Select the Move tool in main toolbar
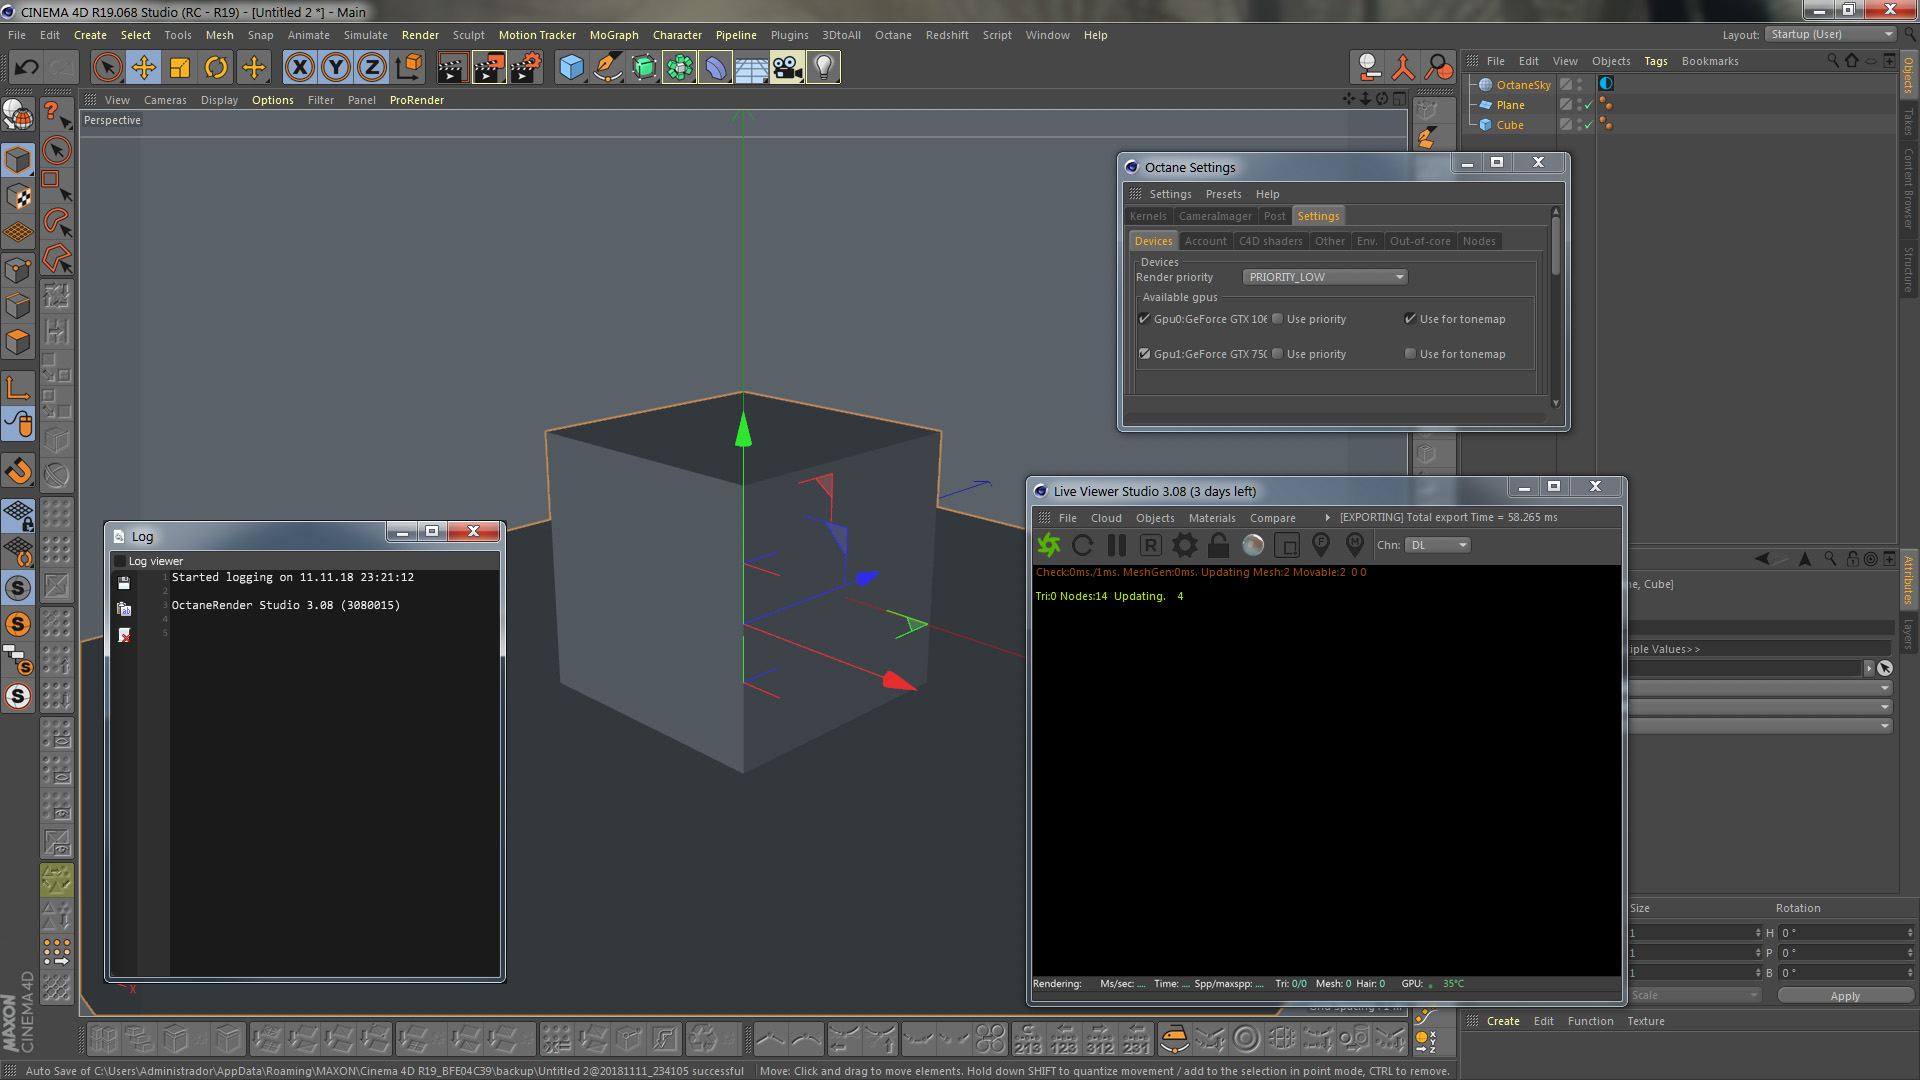1920x1080 pixels. pyautogui.click(x=144, y=68)
